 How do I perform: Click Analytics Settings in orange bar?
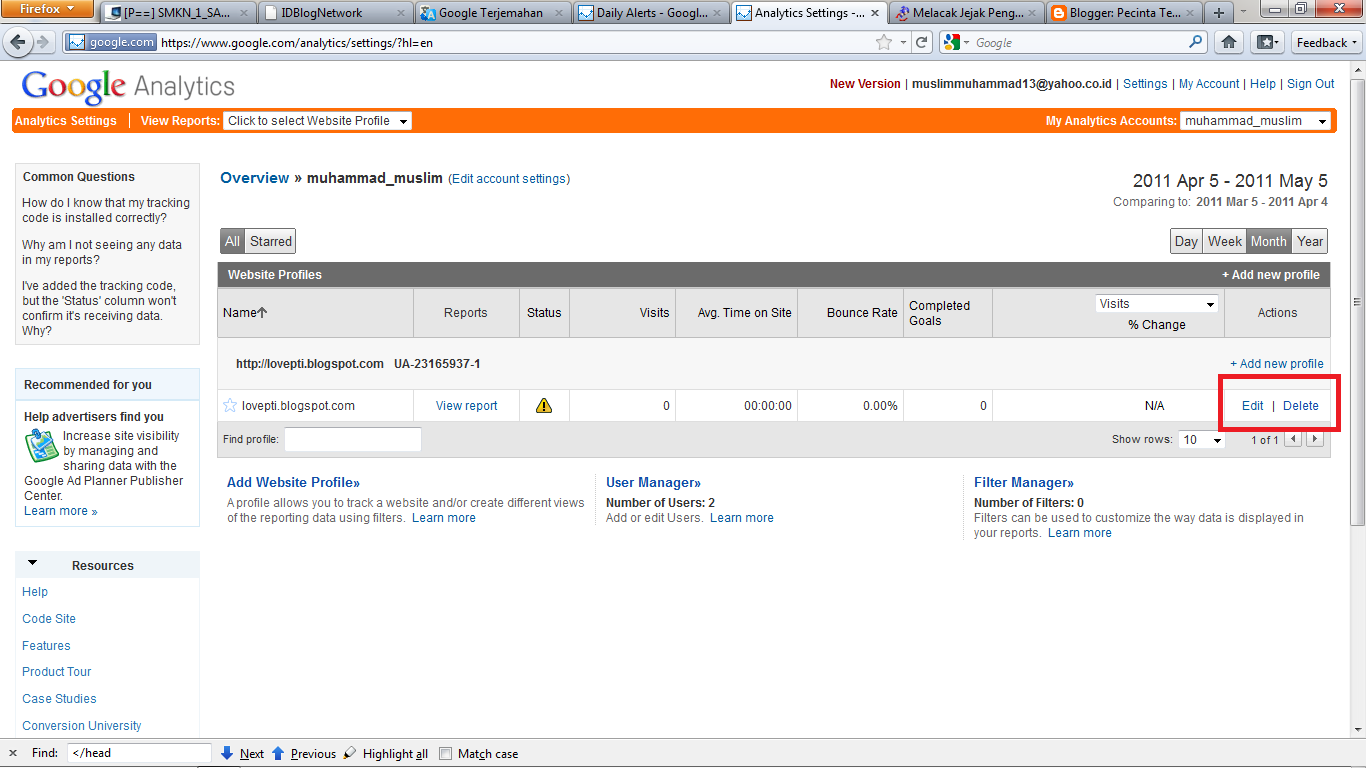tap(66, 121)
